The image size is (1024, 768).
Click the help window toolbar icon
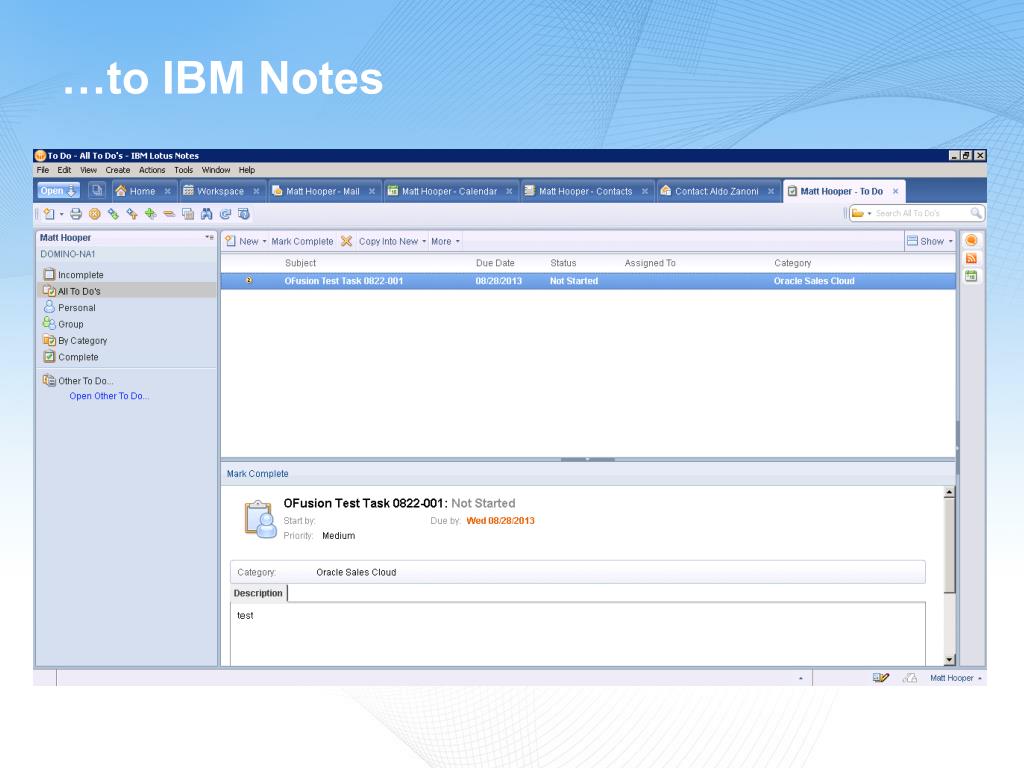244,214
